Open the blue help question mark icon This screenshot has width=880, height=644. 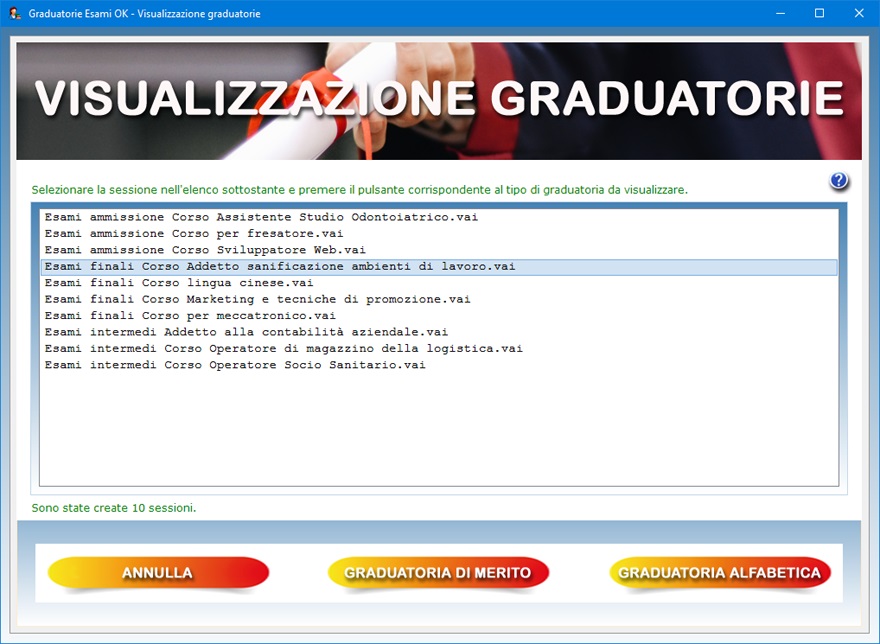[838, 181]
